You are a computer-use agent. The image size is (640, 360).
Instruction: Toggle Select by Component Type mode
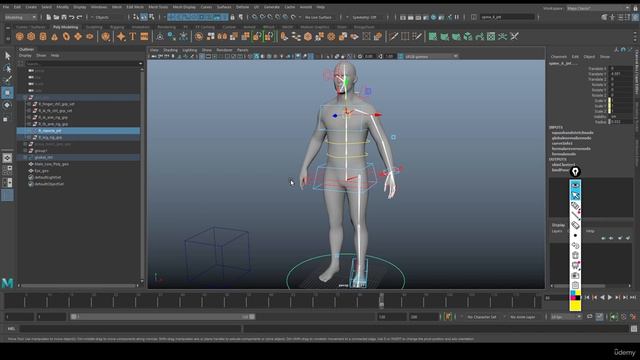(152, 17)
